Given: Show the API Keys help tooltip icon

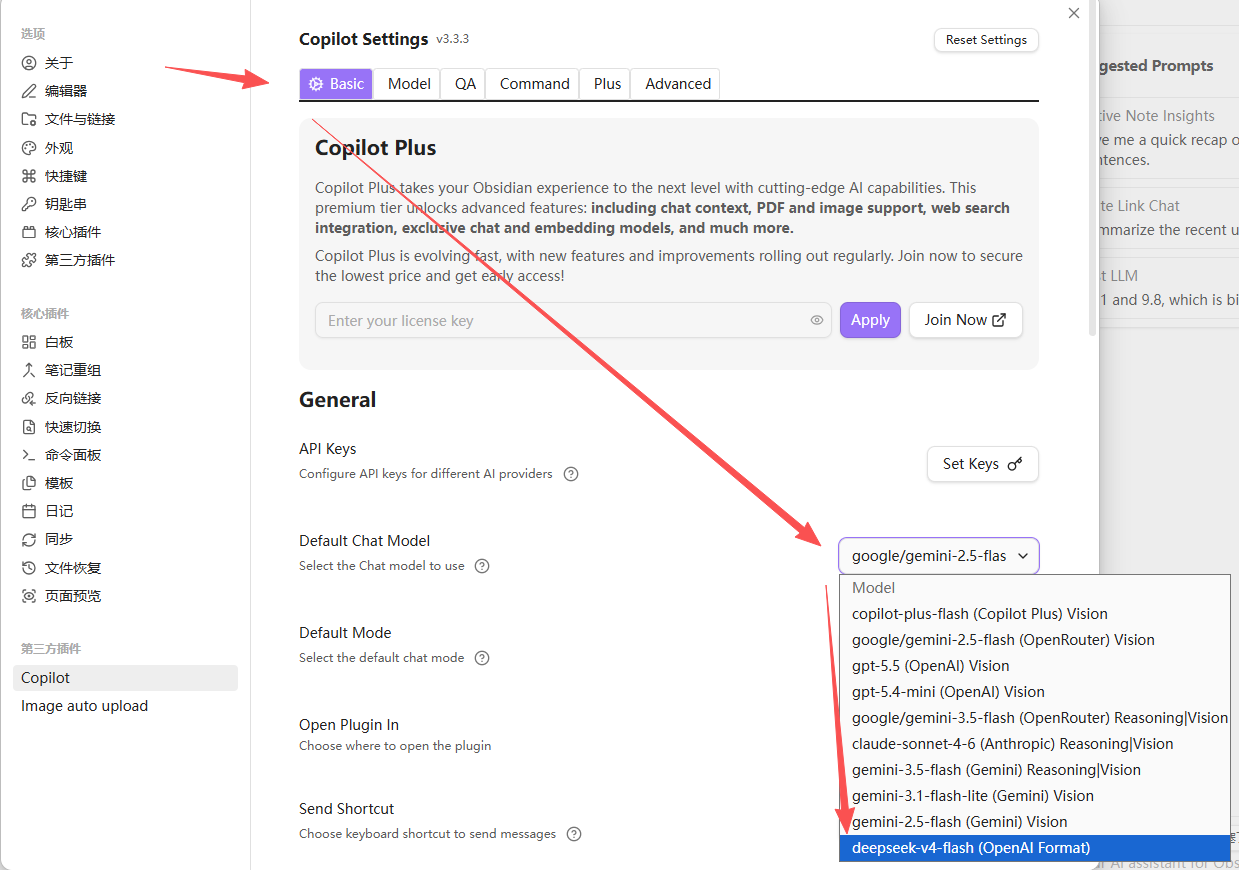Looking at the screenshot, I should 571,474.
